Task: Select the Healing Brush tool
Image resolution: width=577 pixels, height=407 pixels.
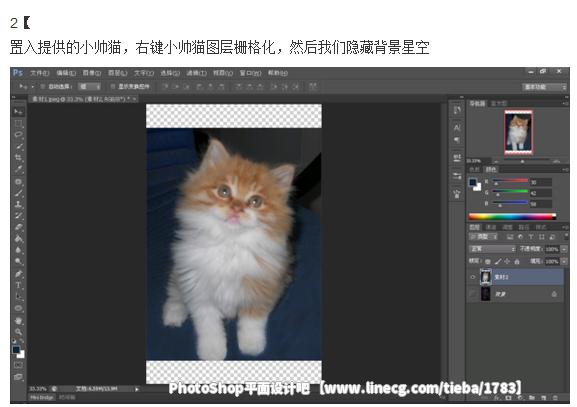Action: tap(18, 181)
